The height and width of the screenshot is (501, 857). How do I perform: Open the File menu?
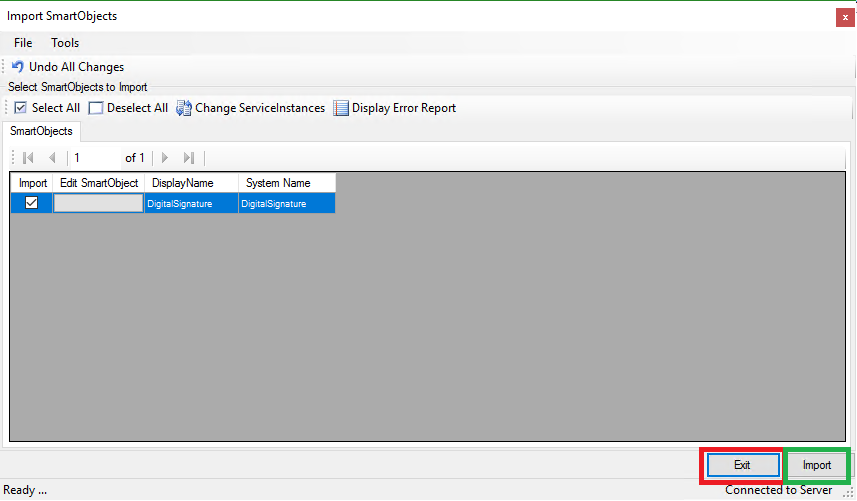[x=23, y=43]
